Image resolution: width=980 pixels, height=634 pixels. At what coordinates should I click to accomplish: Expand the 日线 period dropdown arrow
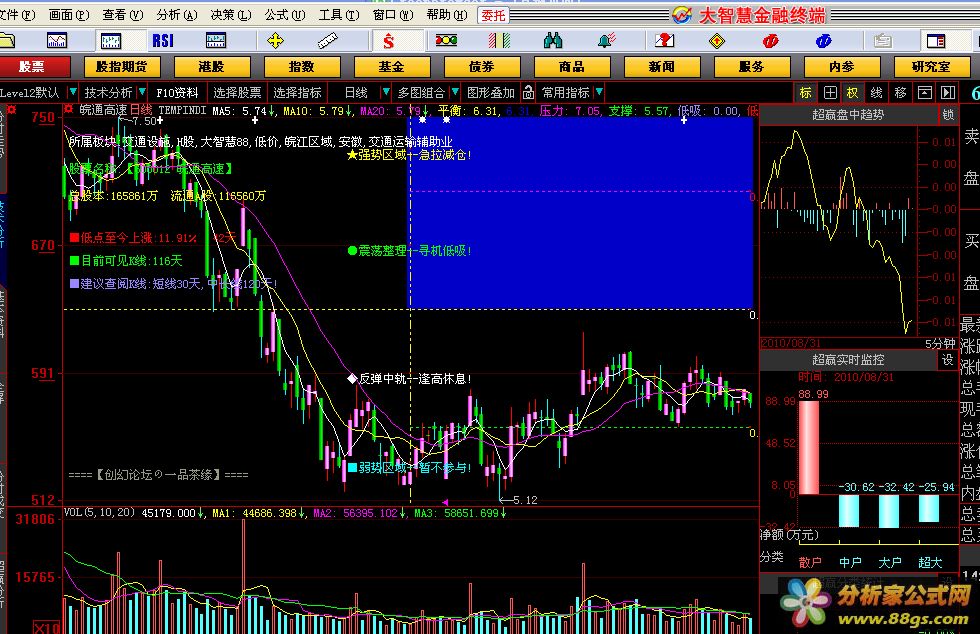[x=386, y=93]
